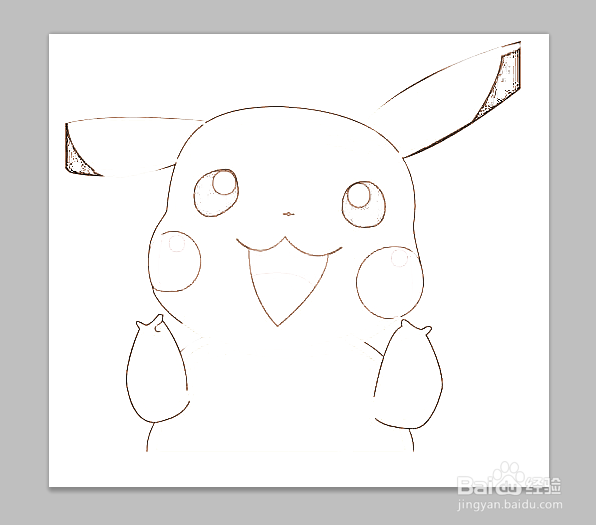Screen dimensions: 596x525
Task: Click the Pikachu sketch canvas
Action: click(x=299, y=260)
